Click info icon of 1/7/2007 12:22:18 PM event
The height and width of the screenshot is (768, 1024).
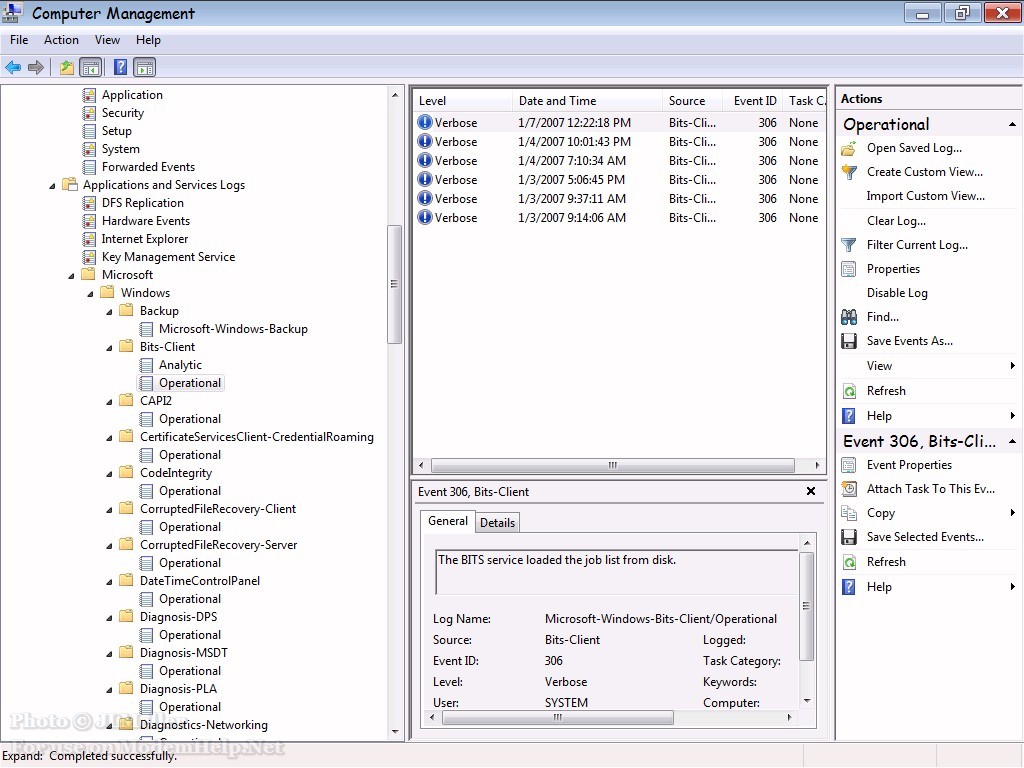[425, 122]
